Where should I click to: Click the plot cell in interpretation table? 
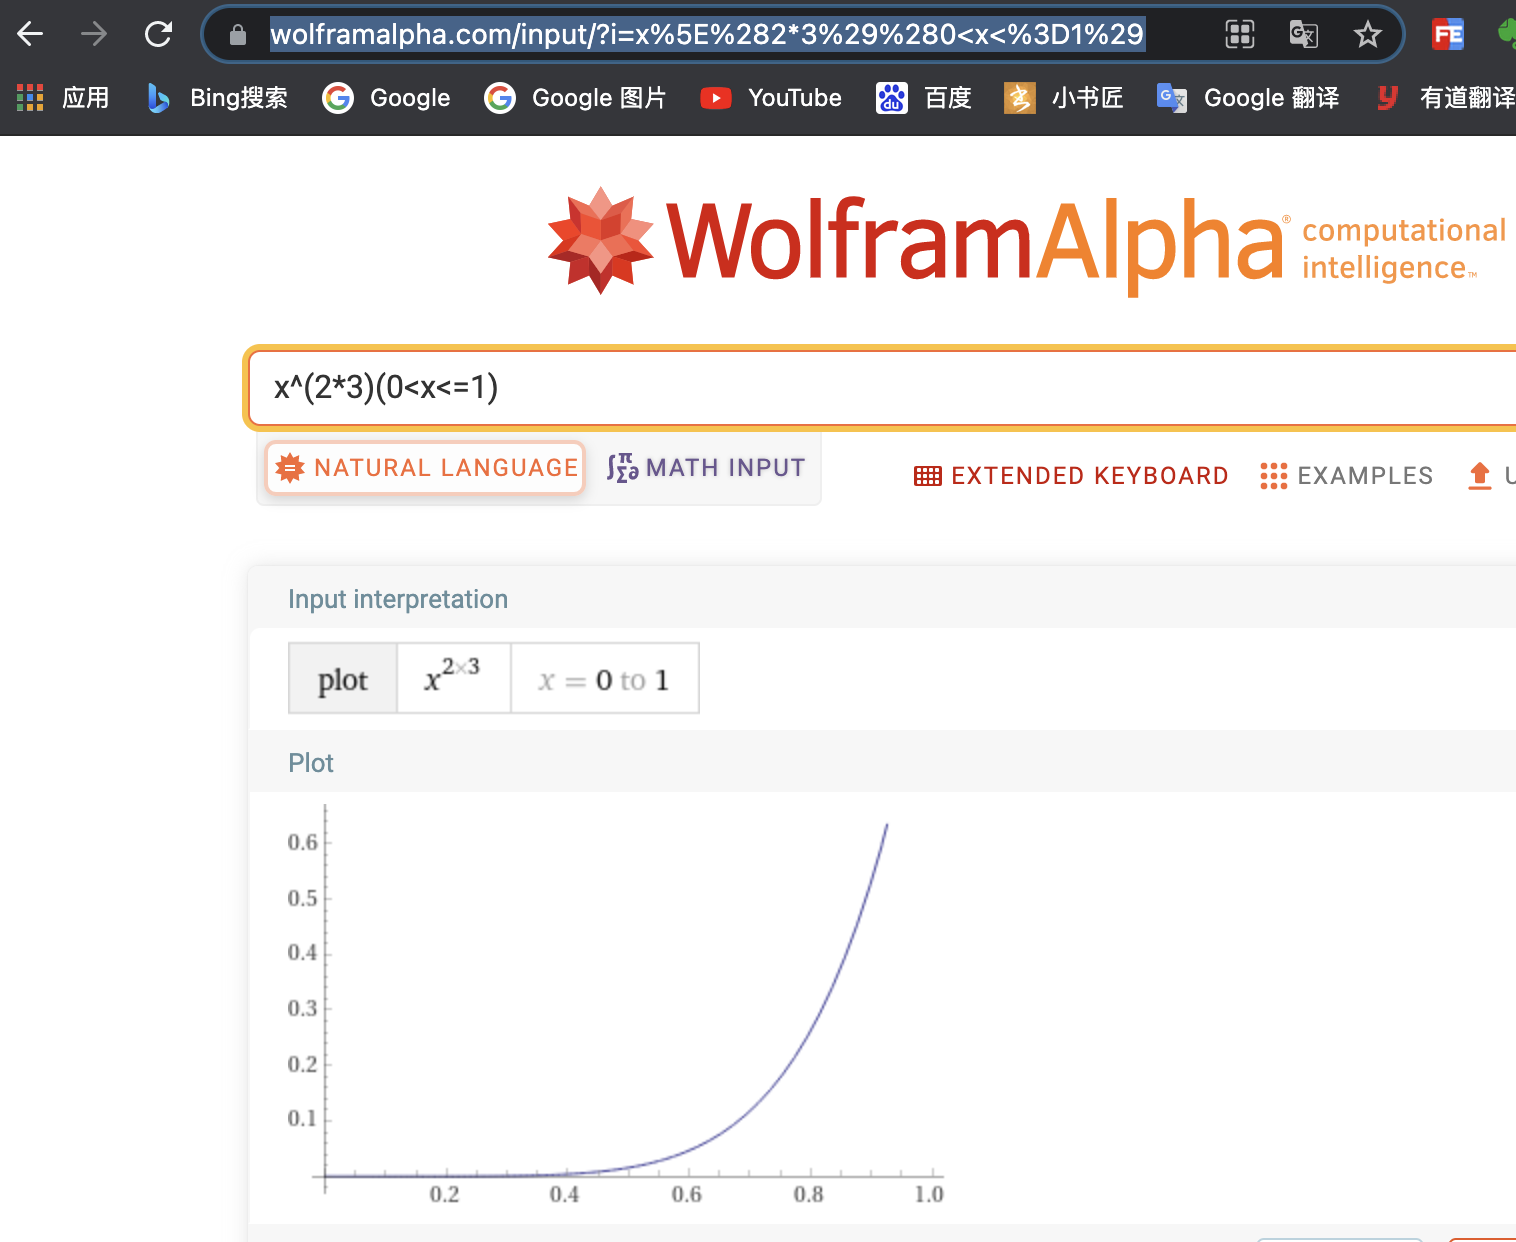(343, 679)
